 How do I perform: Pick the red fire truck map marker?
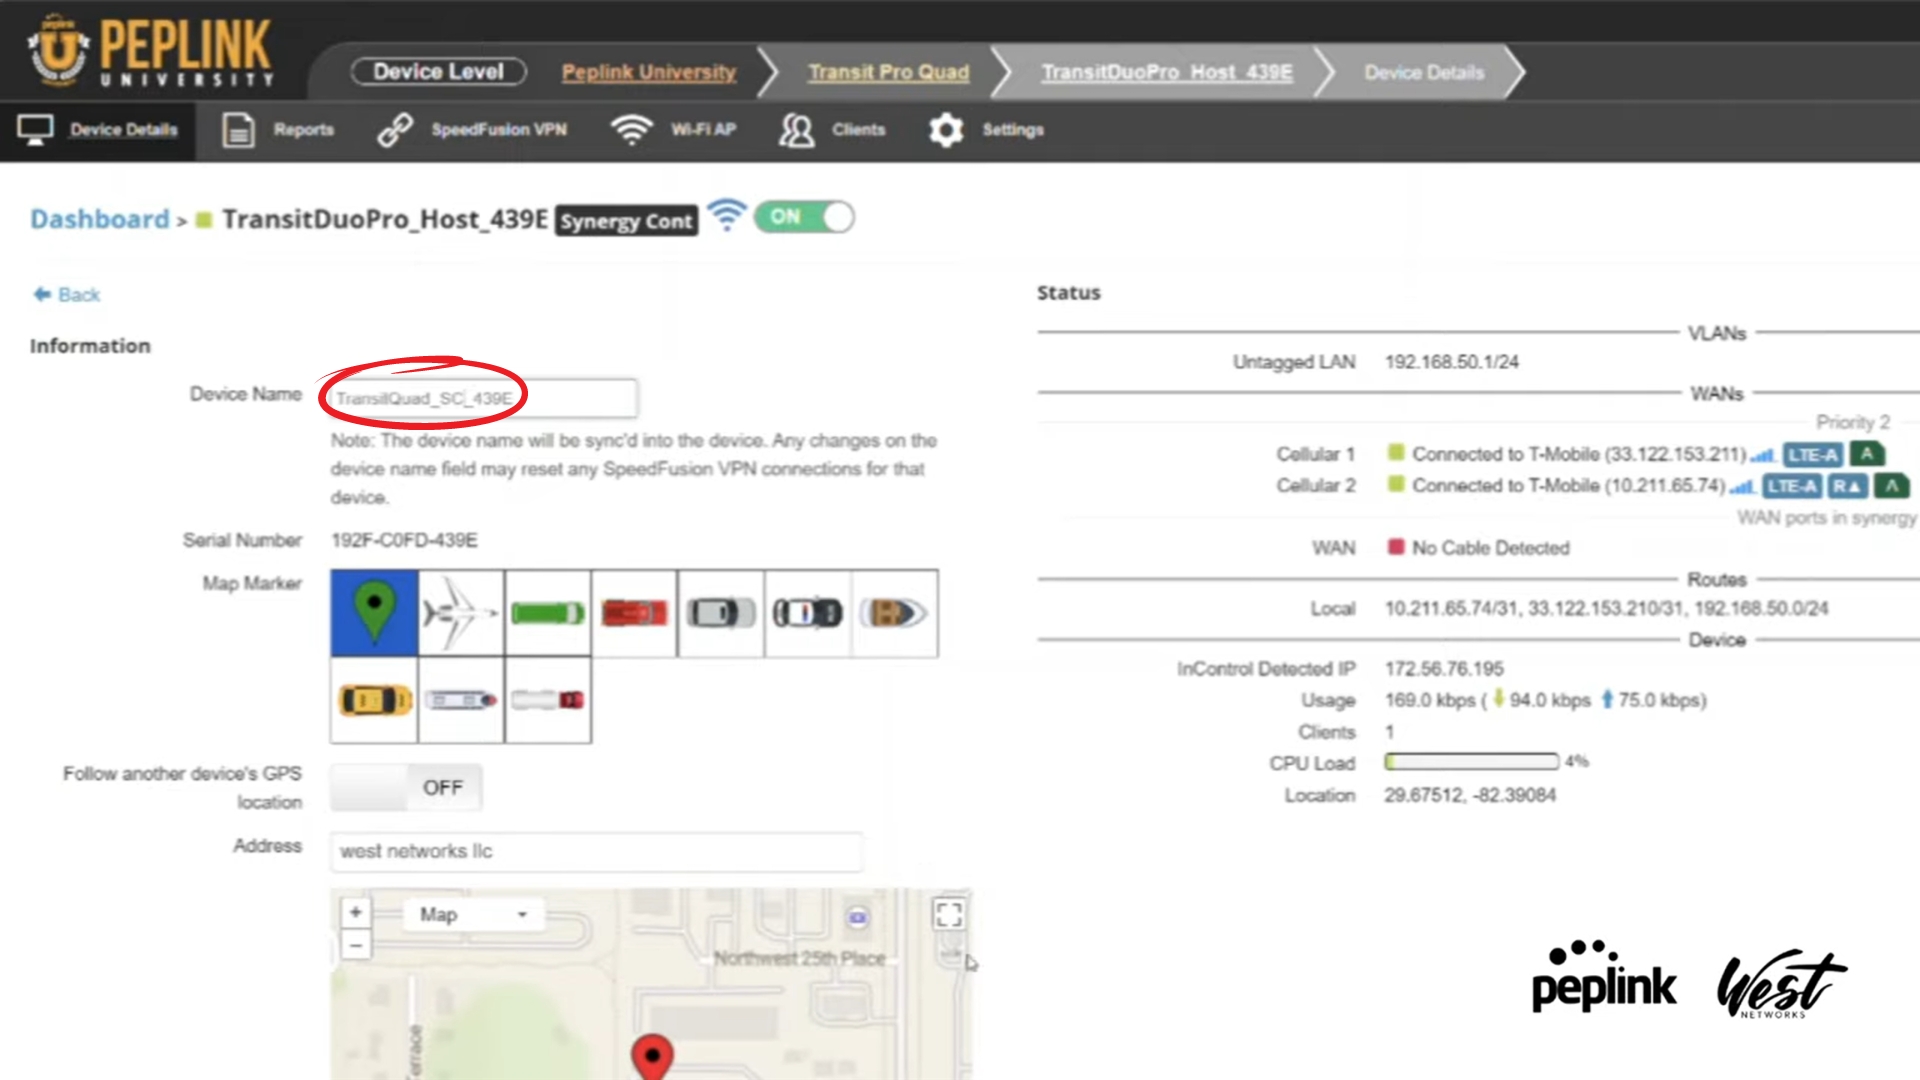[634, 612]
